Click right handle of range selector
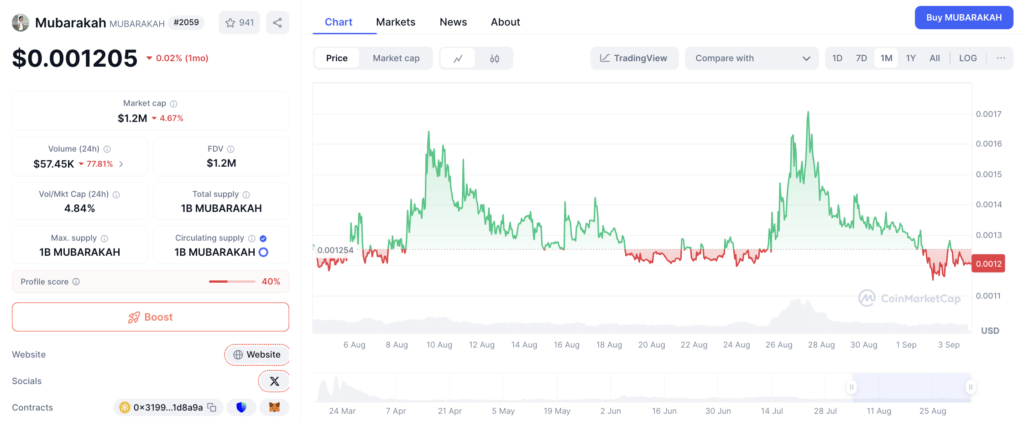The image size is (1024, 422). 970,387
